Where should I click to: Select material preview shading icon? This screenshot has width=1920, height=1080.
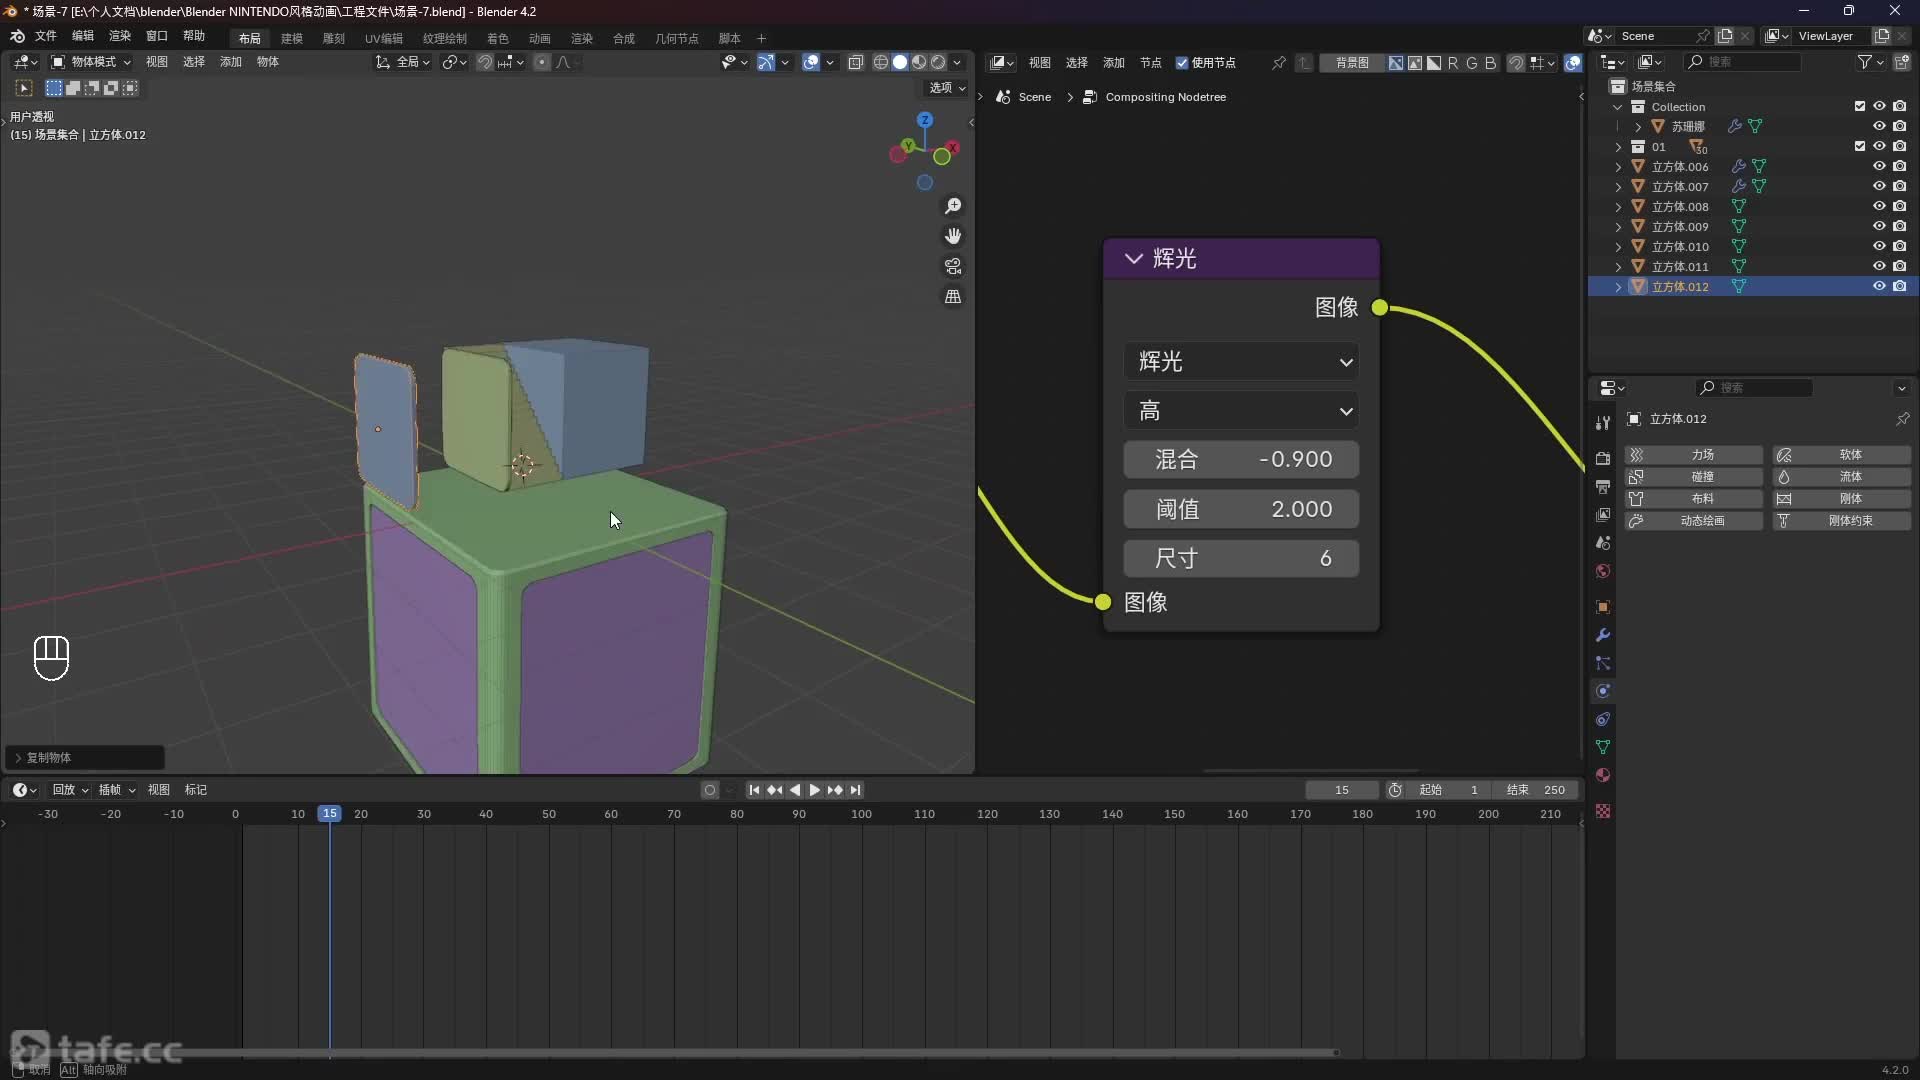pyautogui.click(x=919, y=62)
